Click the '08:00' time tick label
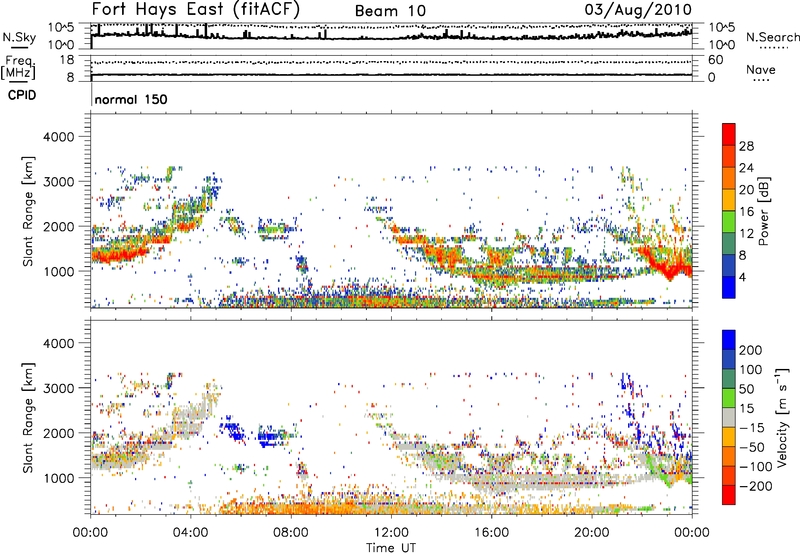The width and height of the screenshot is (800, 554). coord(291,533)
